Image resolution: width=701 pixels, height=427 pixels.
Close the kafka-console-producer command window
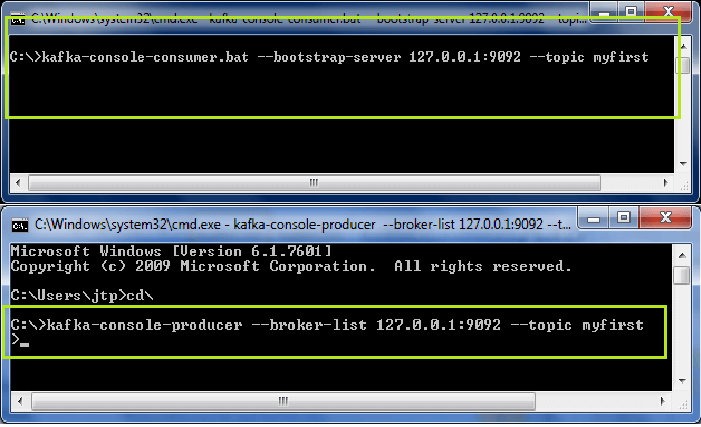663,217
